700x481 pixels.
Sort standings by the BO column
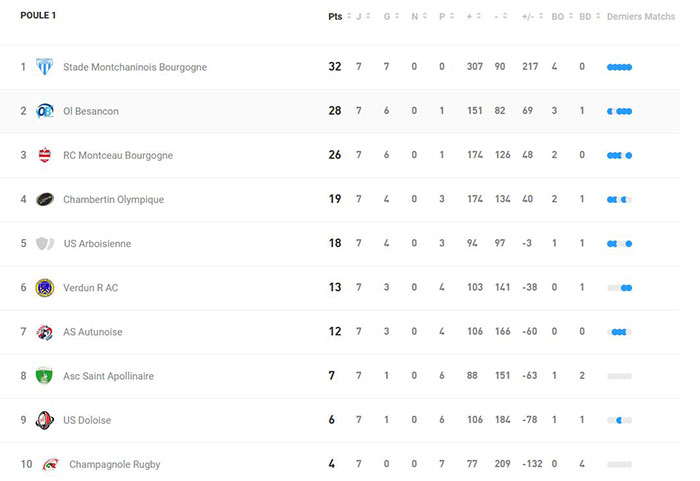point(562,17)
